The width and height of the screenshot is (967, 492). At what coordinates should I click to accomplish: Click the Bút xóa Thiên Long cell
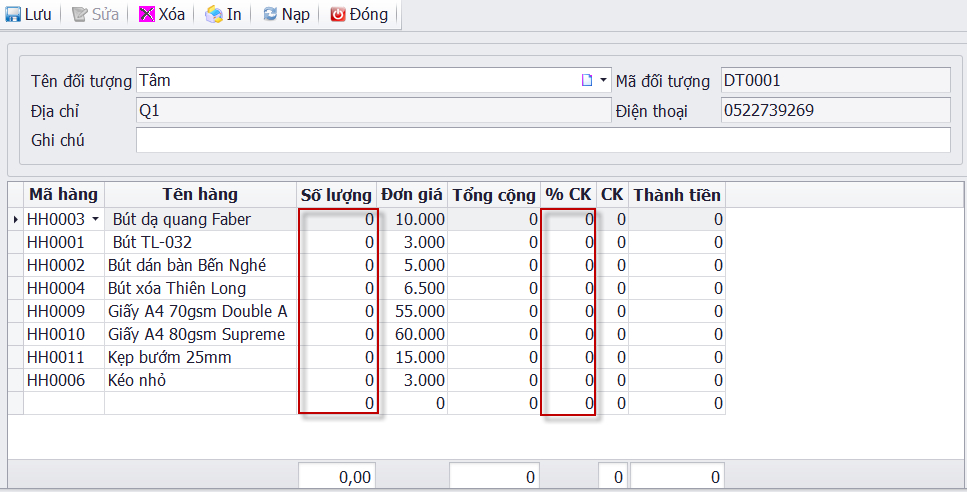click(200, 289)
